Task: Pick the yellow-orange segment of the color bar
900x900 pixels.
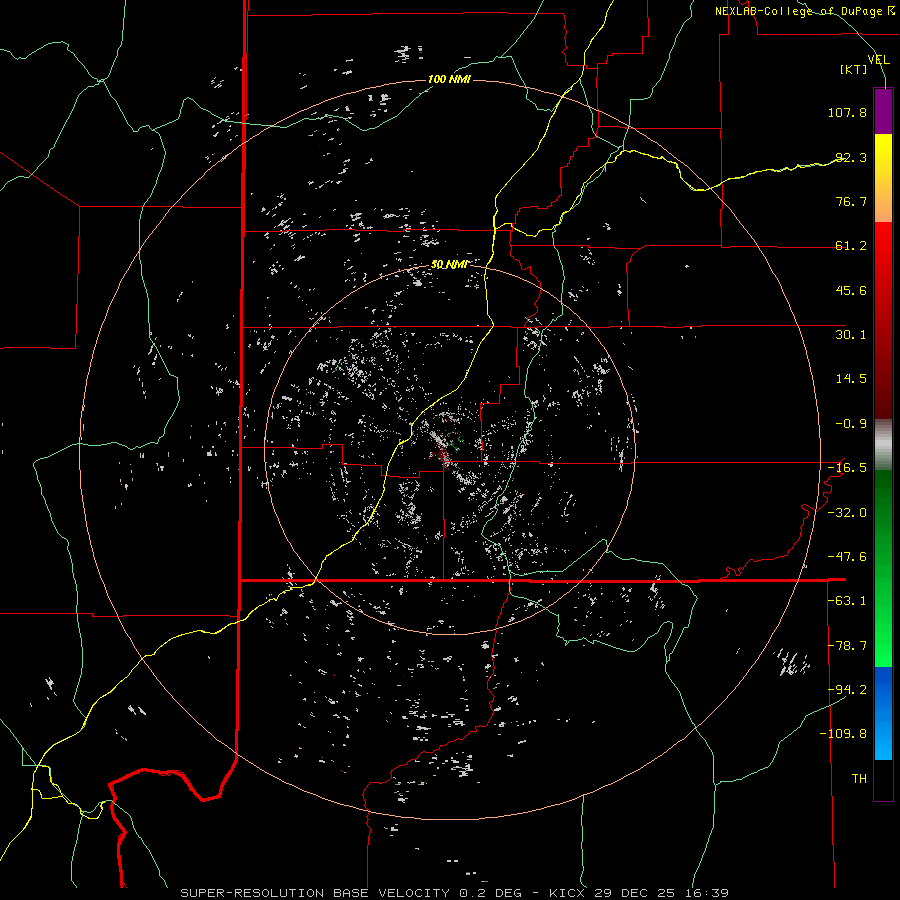Action: point(883,178)
